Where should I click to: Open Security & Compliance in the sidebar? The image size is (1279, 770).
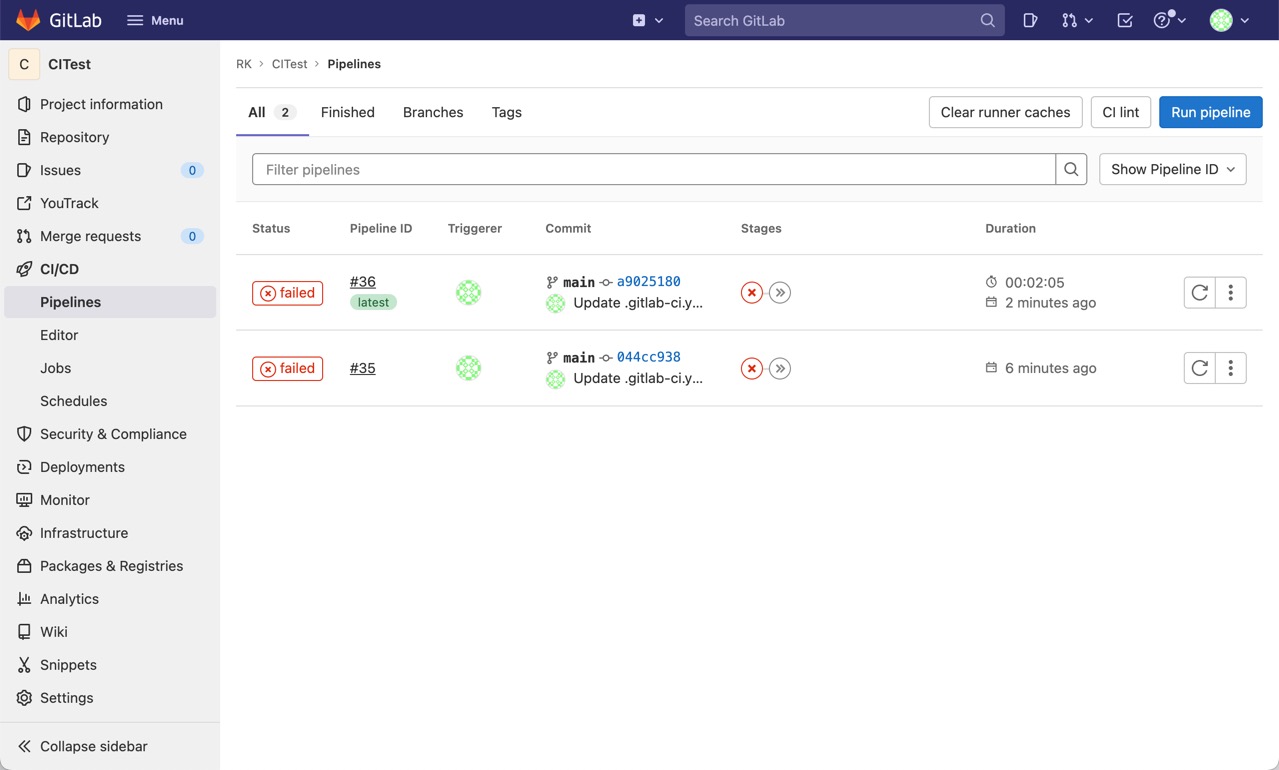tap(110, 434)
